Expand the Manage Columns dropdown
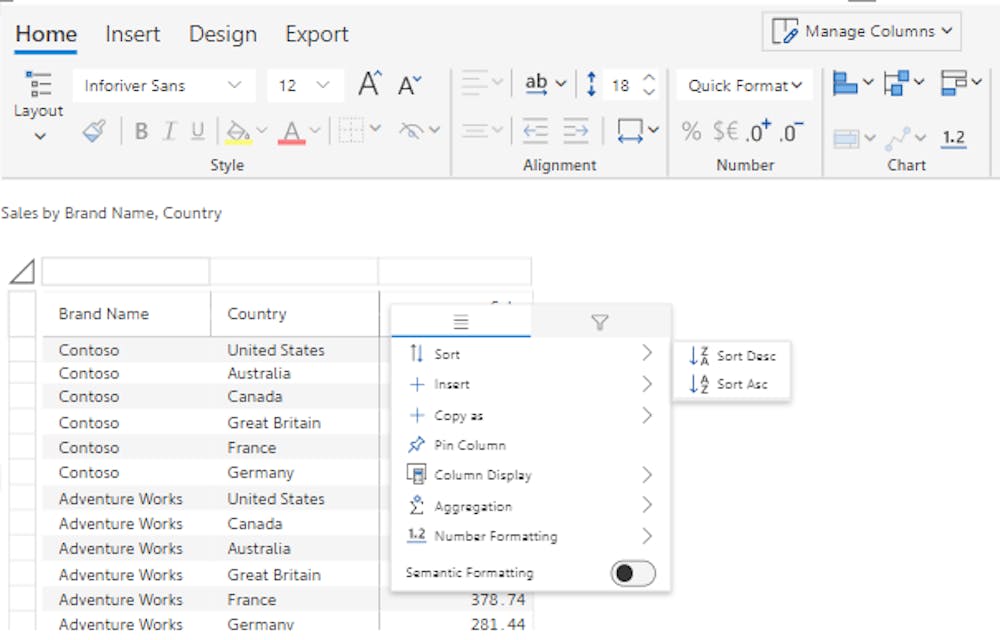This screenshot has height=640, width=1000. tap(947, 31)
